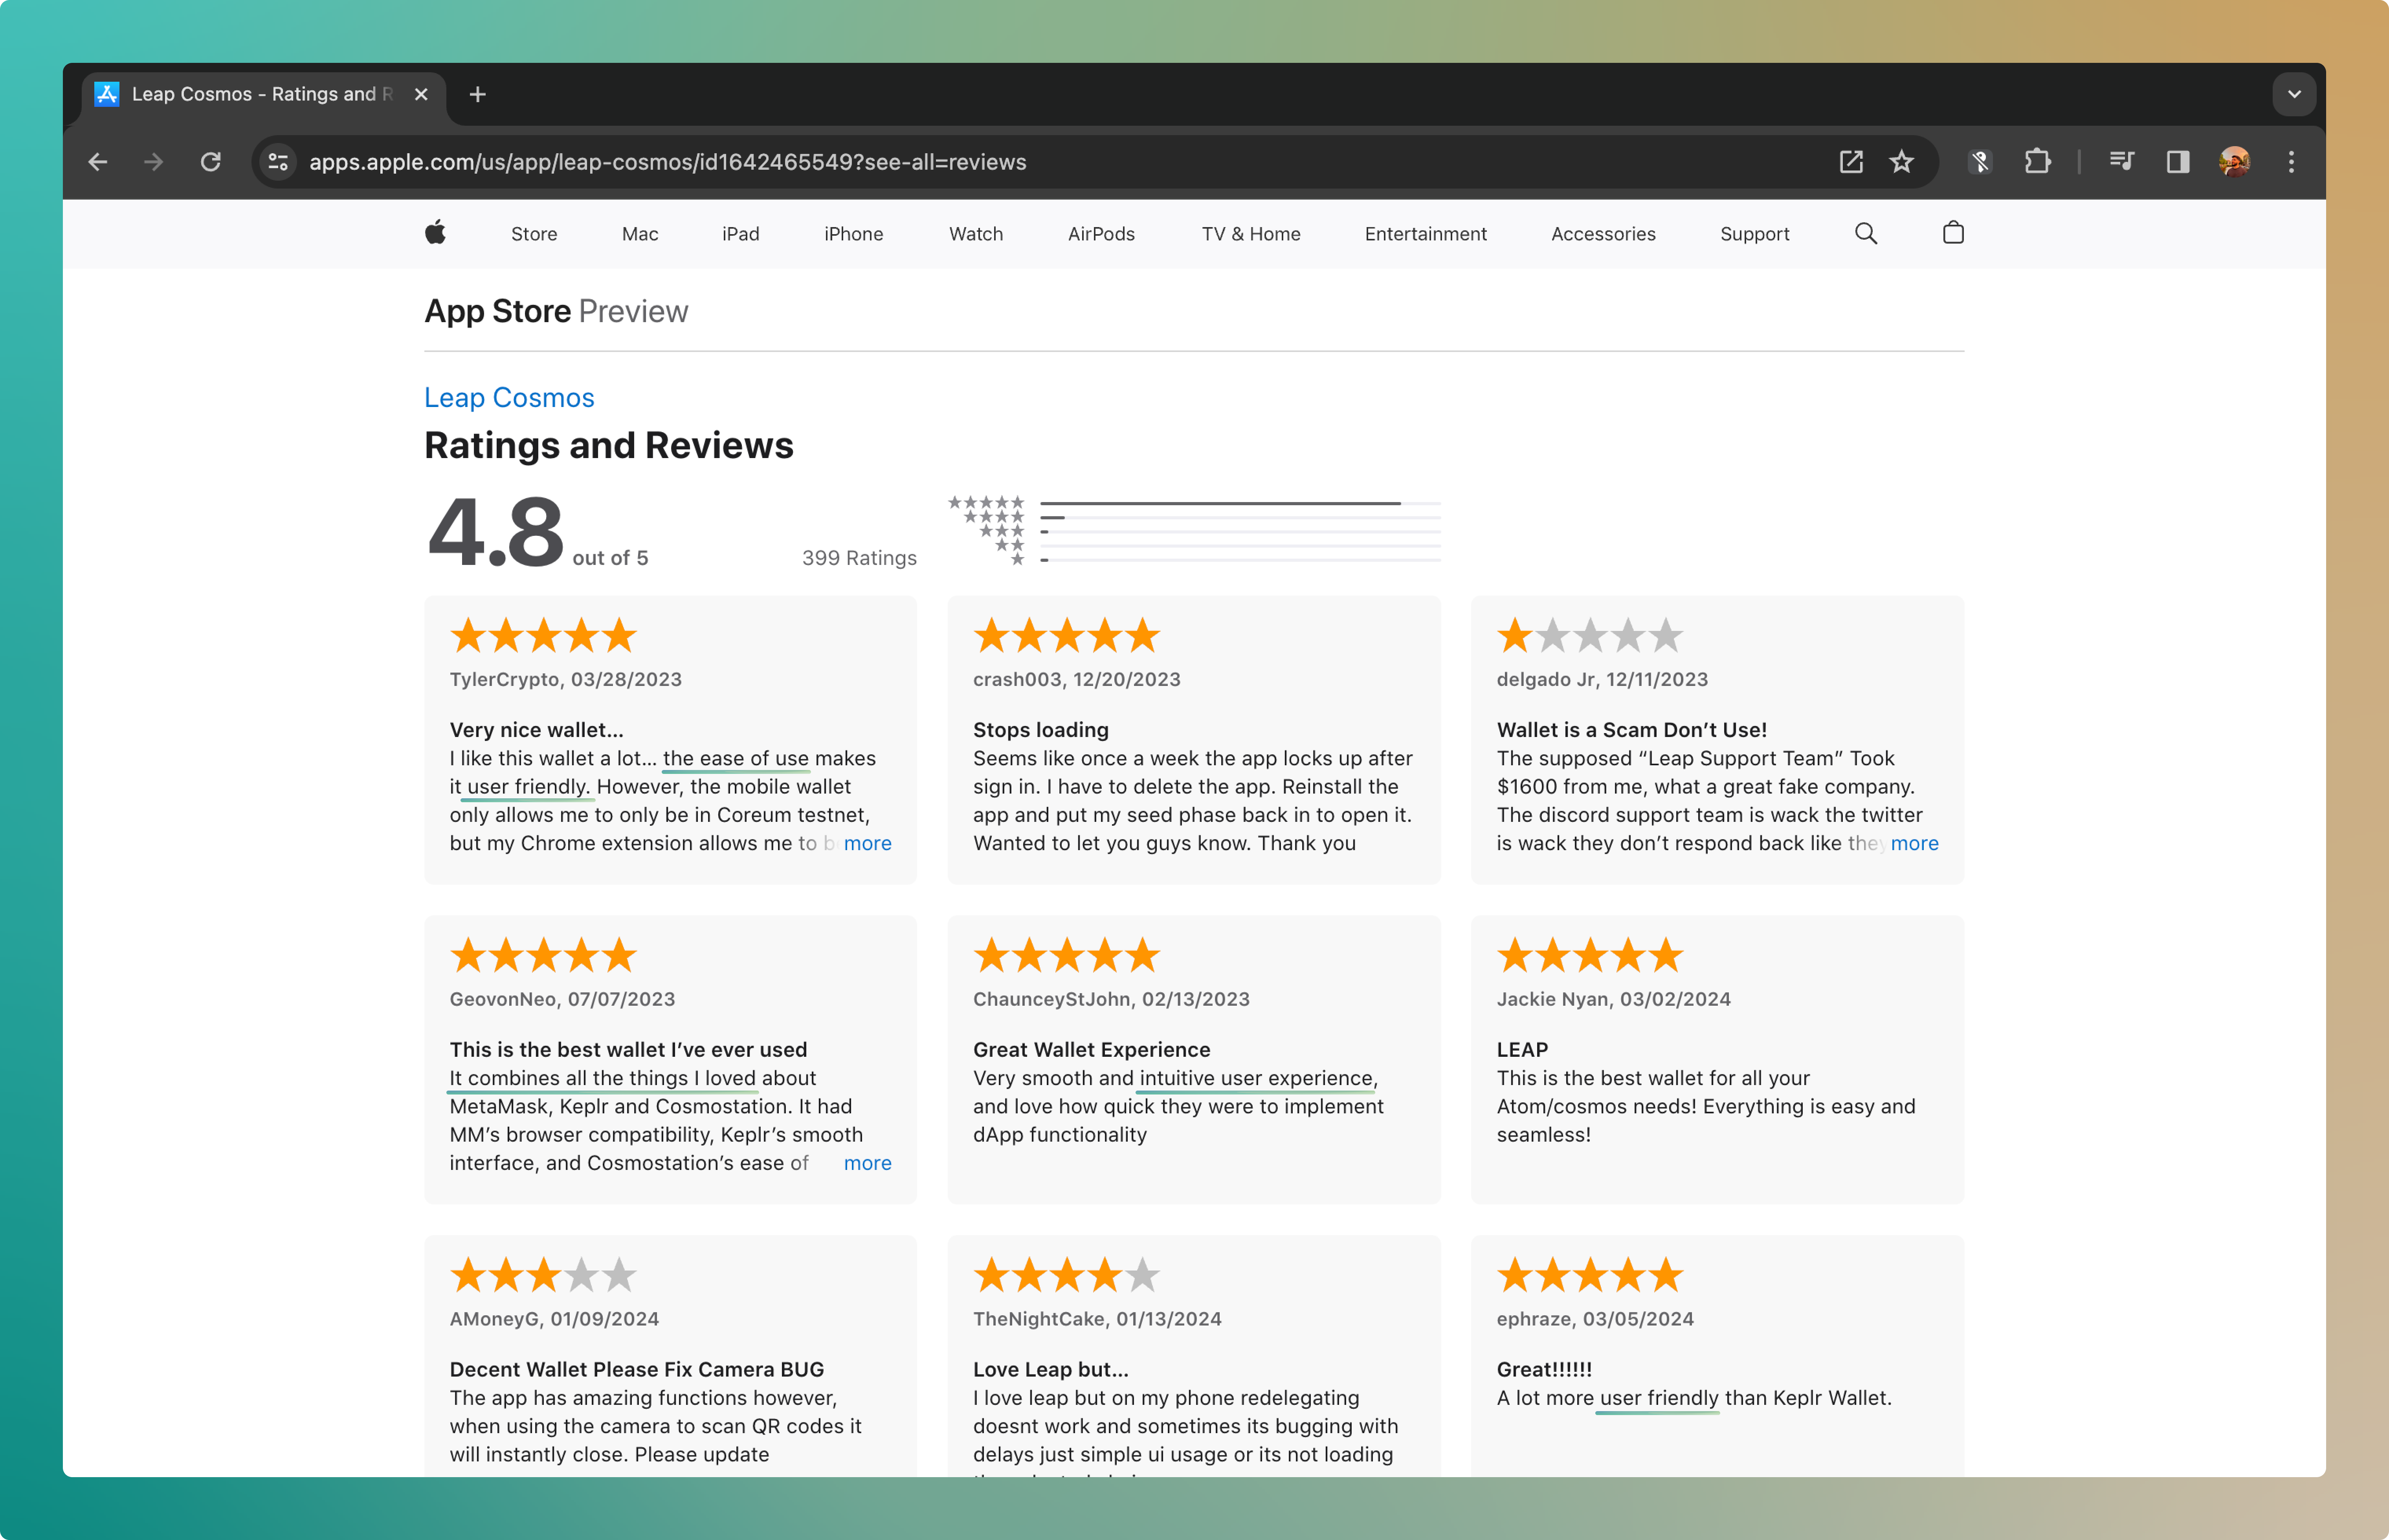Viewport: 2389px width, 1540px height.
Task: Click title This is the best wallet I've ever used
Action: (x=628, y=1050)
